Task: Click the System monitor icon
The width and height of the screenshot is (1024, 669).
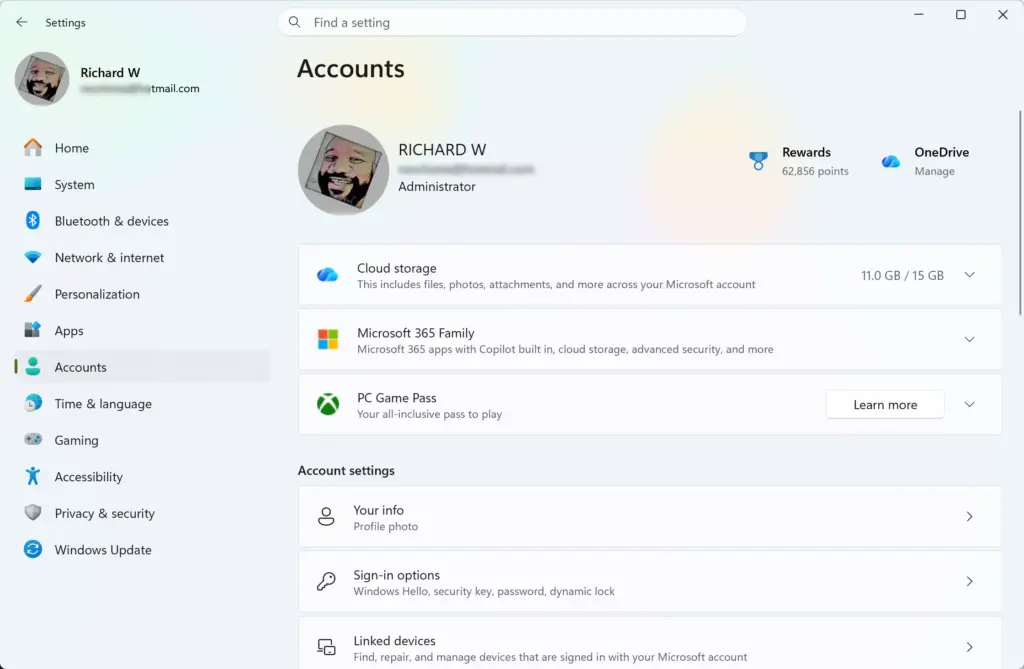Action: coord(33,184)
